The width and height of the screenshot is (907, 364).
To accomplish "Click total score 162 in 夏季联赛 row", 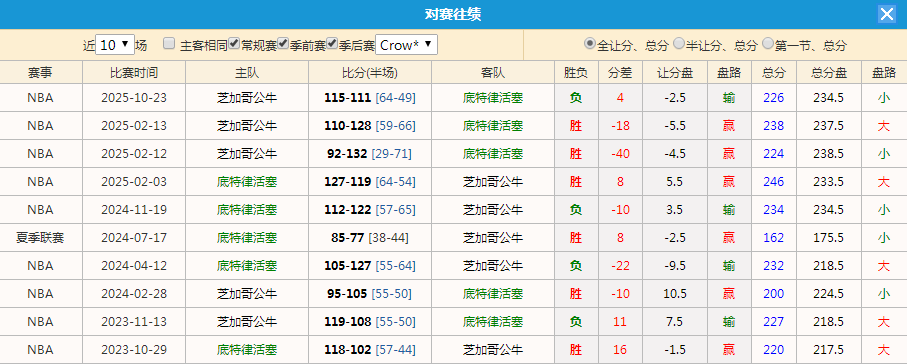I will 773,237.
